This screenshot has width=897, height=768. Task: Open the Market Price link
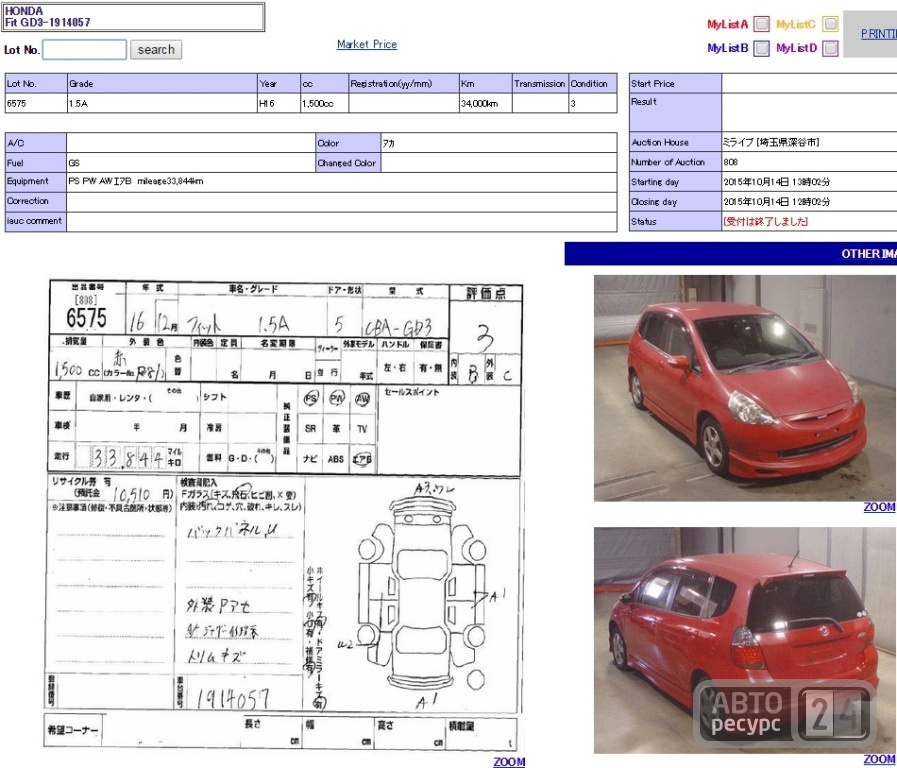pyautogui.click(x=367, y=44)
